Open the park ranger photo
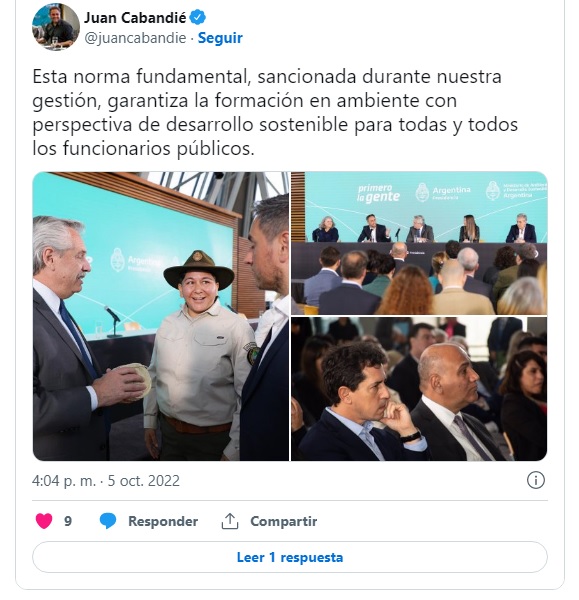 (161, 316)
